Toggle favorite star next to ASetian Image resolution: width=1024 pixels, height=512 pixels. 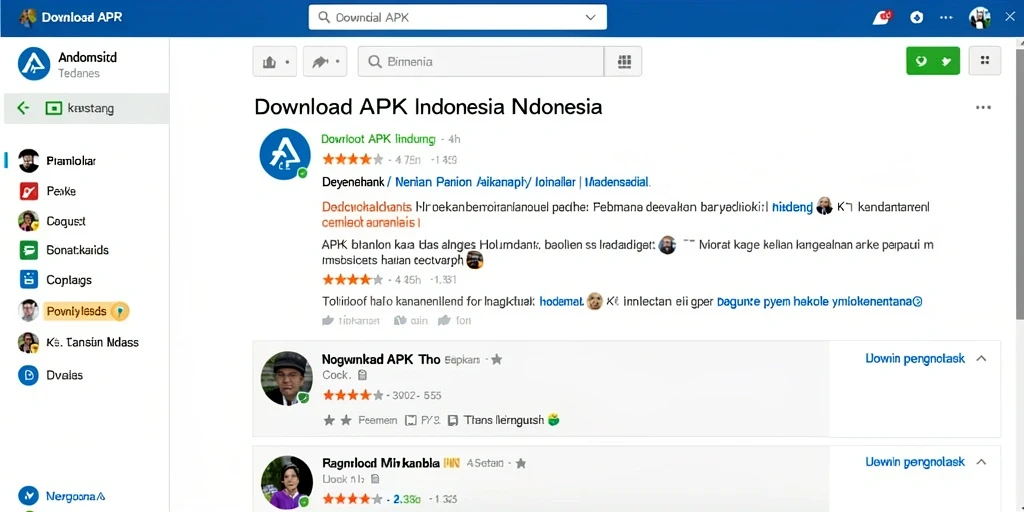tap(520, 464)
